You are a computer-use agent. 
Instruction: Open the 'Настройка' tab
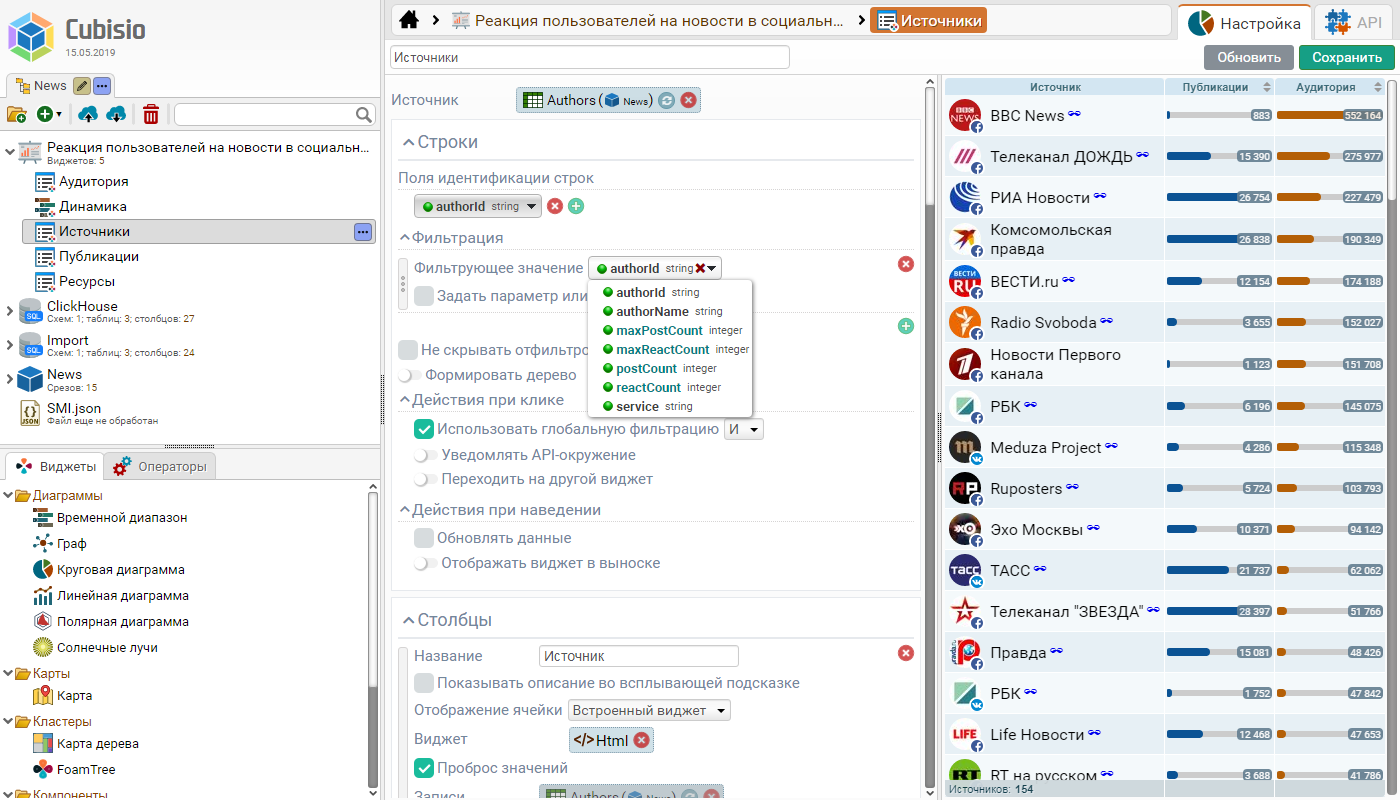click(1244, 23)
